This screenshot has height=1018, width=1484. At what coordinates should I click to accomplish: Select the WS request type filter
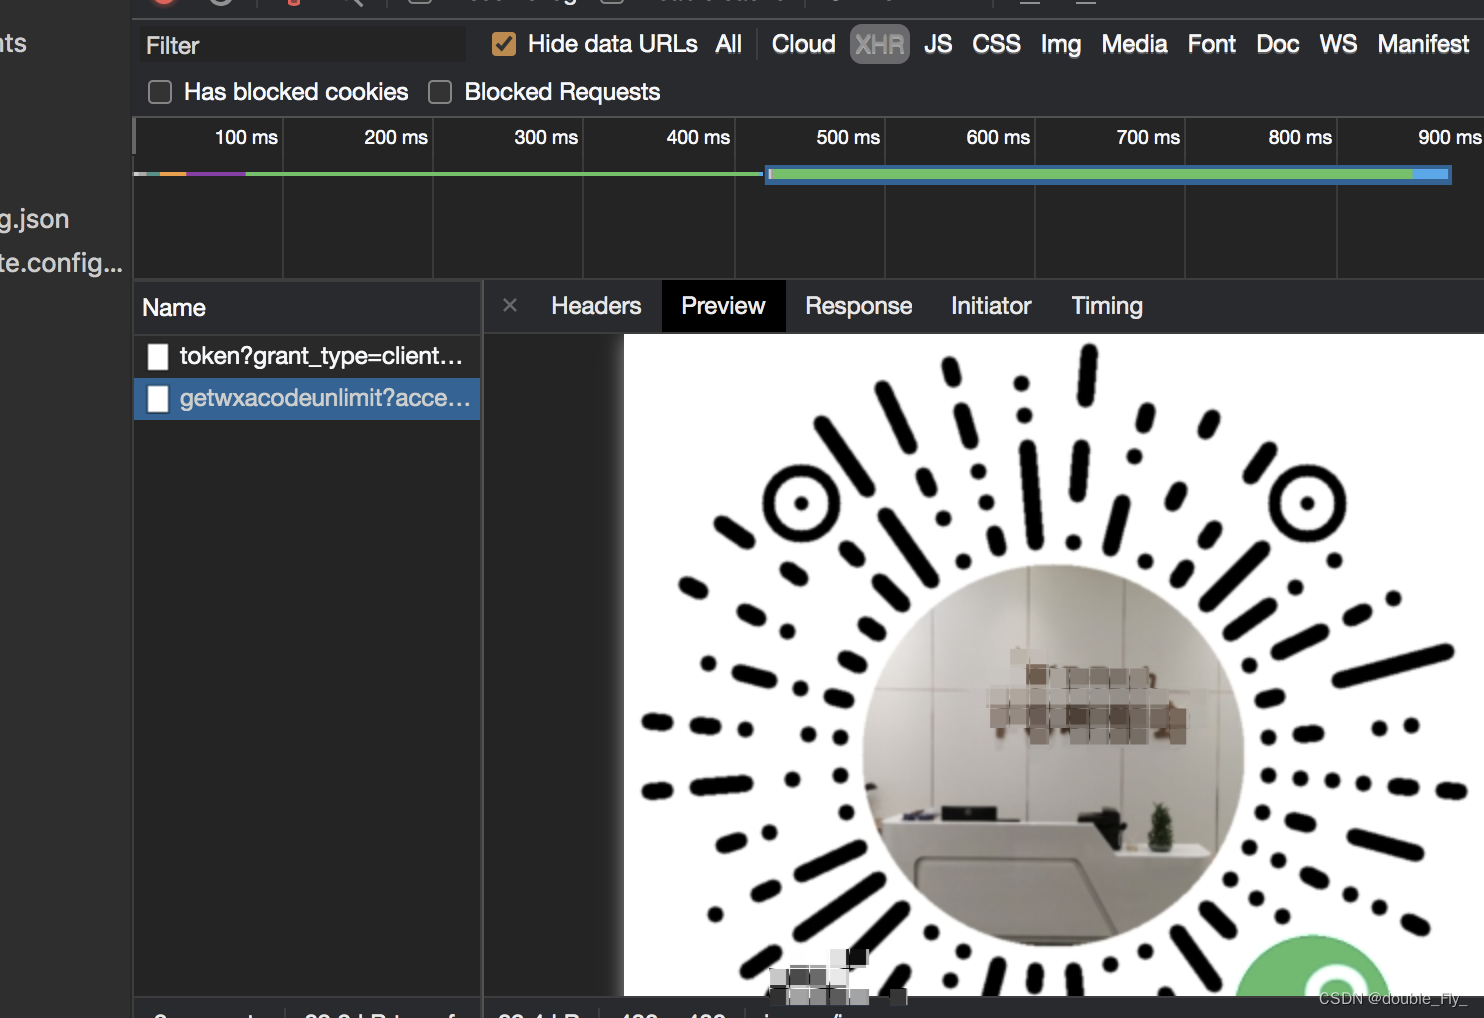point(1338,44)
